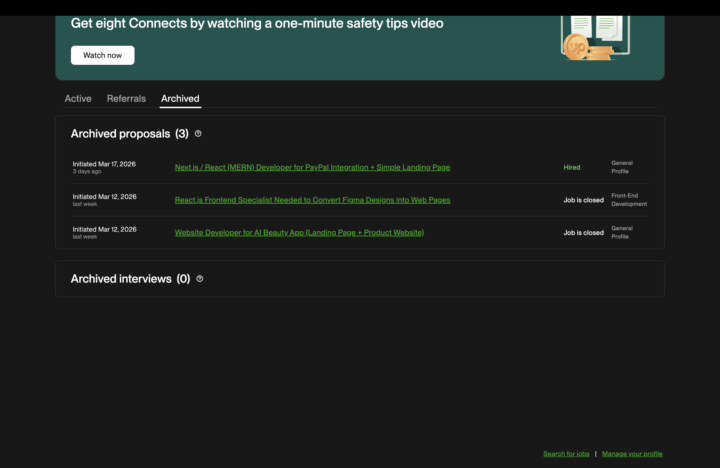
Task: Click help icon beside Archived proposals
Action: [x=198, y=133]
